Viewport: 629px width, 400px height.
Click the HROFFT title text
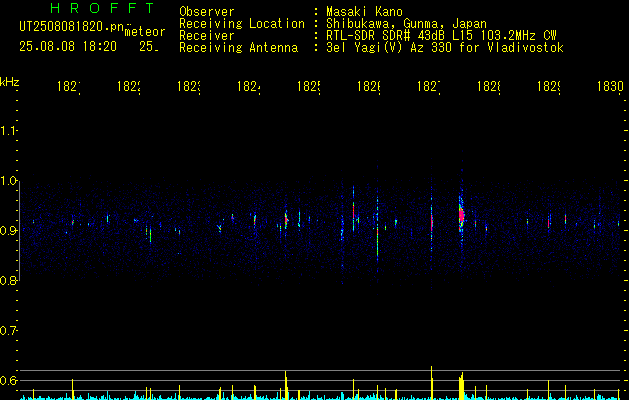[x=102, y=8]
